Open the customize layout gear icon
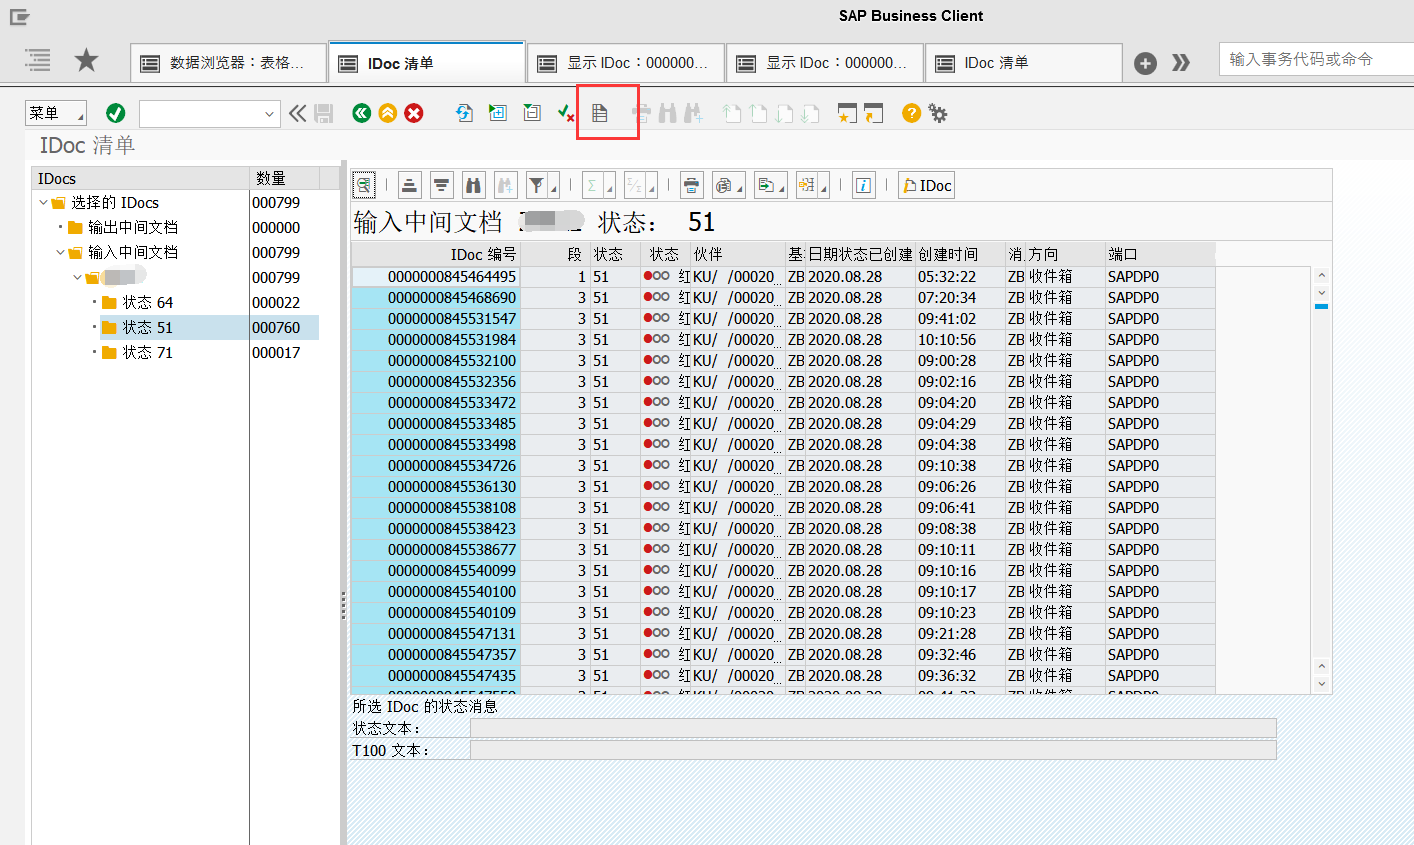 [x=938, y=113]
